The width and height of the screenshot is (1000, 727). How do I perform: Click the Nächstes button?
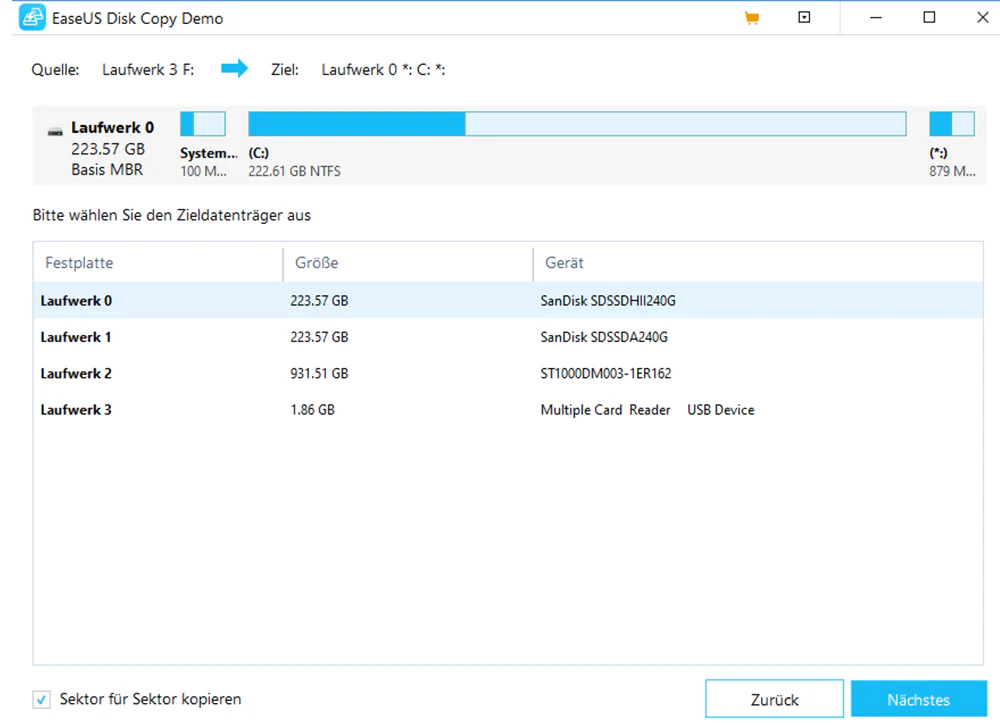click(918, 699)
